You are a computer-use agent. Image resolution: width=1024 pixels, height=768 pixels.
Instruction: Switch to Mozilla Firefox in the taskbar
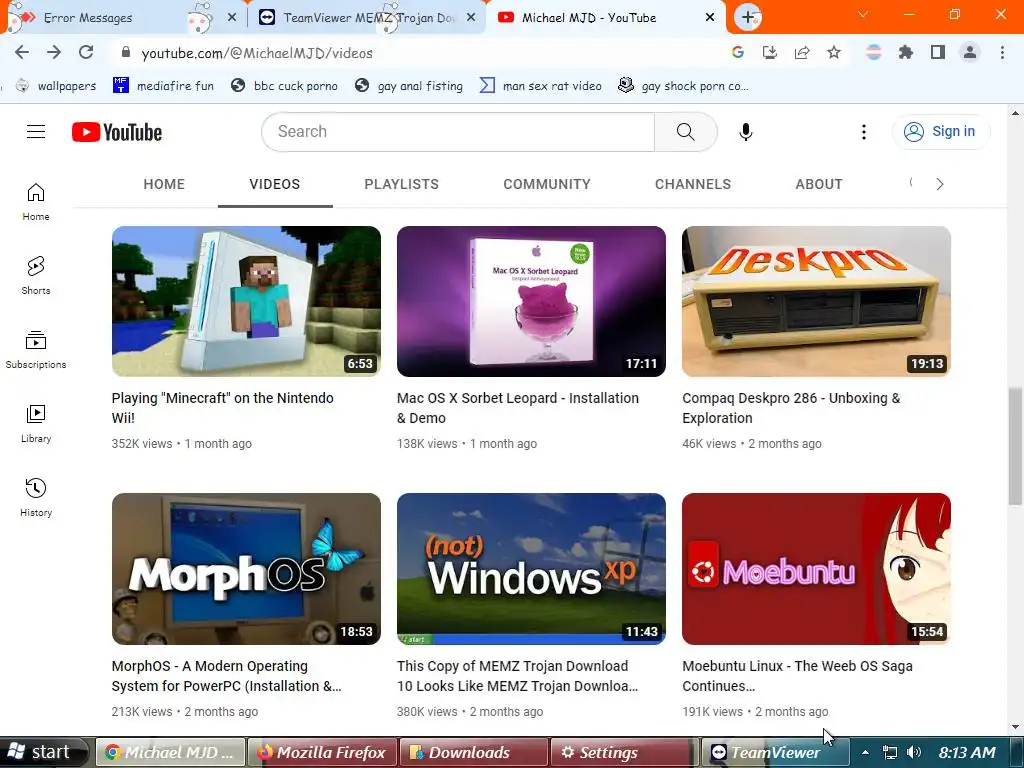323,752
